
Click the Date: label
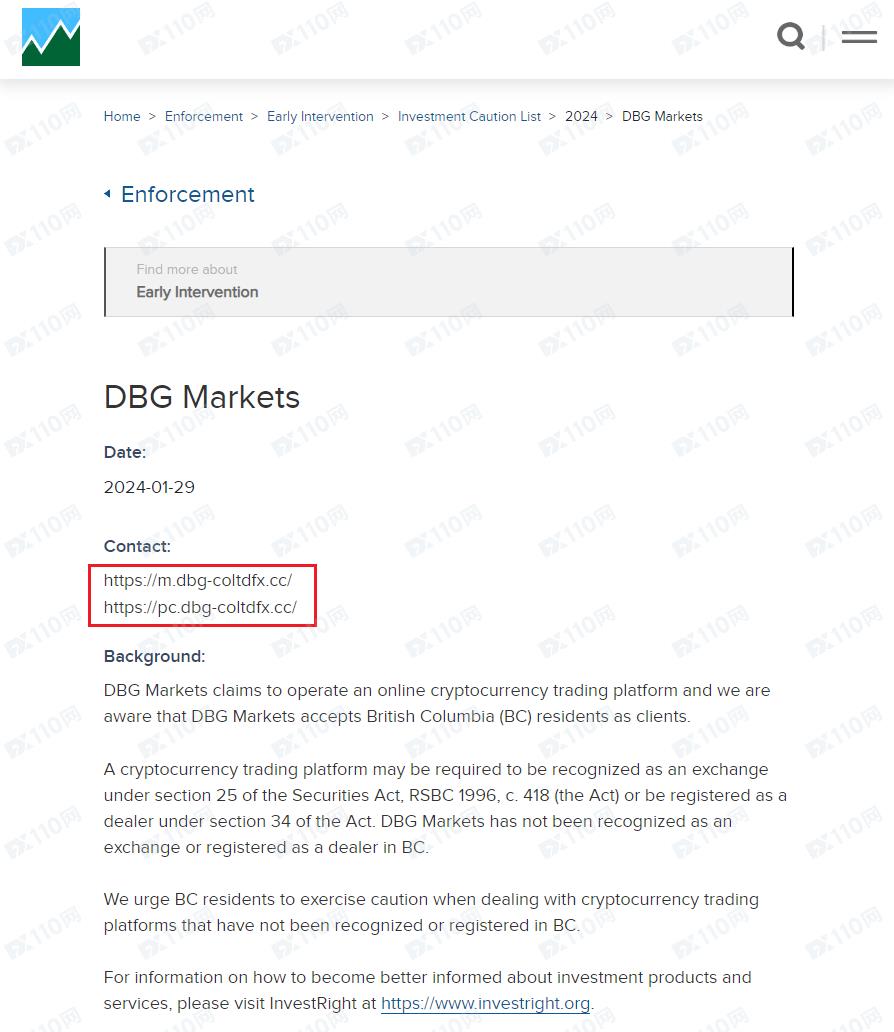pos(125,452)
